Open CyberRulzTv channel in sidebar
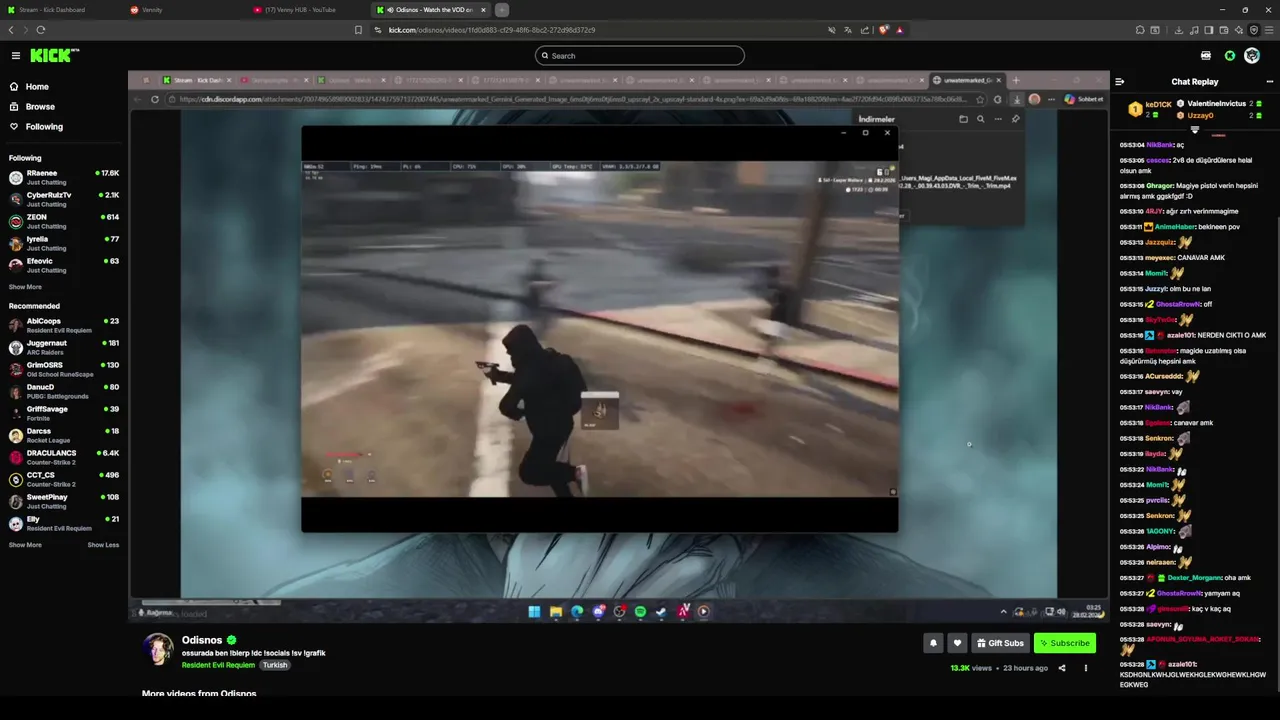 tap(64, 200)
